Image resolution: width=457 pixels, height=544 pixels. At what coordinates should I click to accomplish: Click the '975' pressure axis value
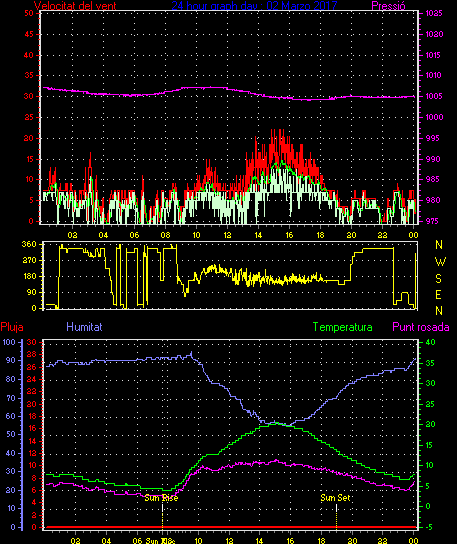pyautogui.click(x=433, y=221)
